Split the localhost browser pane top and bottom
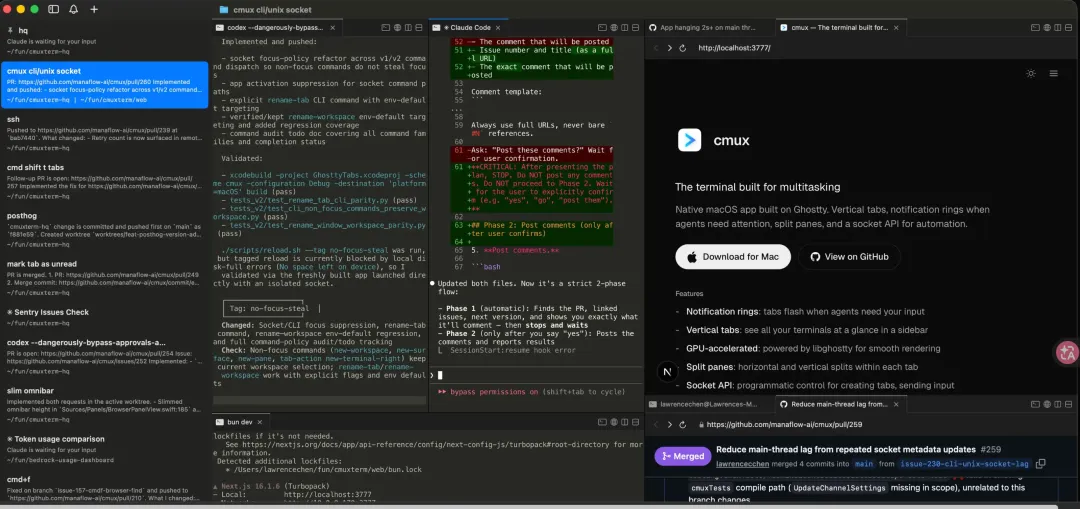The height and width of the screenshot is (509, 1080). [1068, 28]
